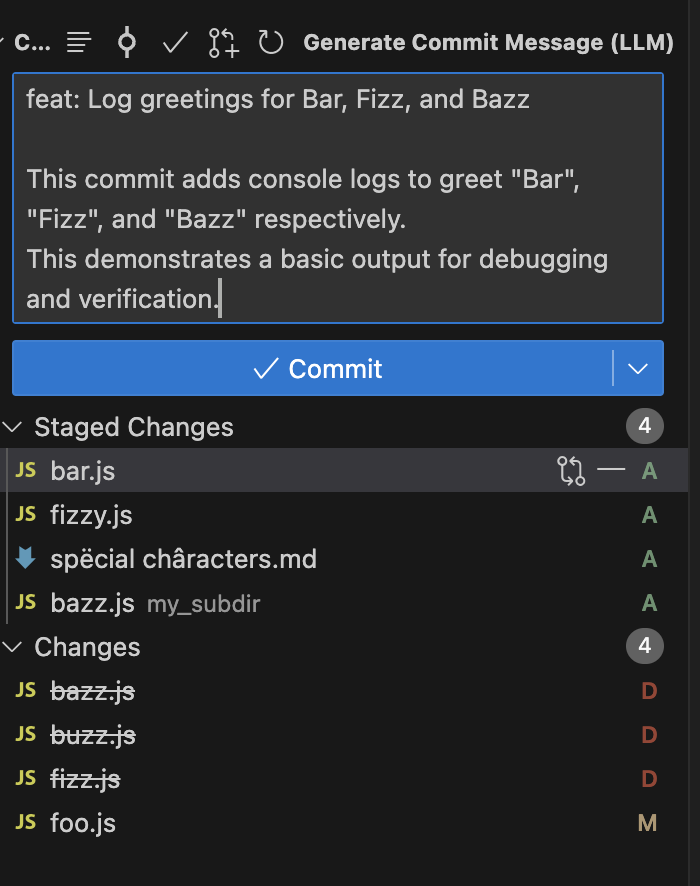Viewport: 700px width, 886px height.
Task: Click the JS icon beside bazz.js in my_subdir
Action: pyautogui.click(x=24, y=603)
